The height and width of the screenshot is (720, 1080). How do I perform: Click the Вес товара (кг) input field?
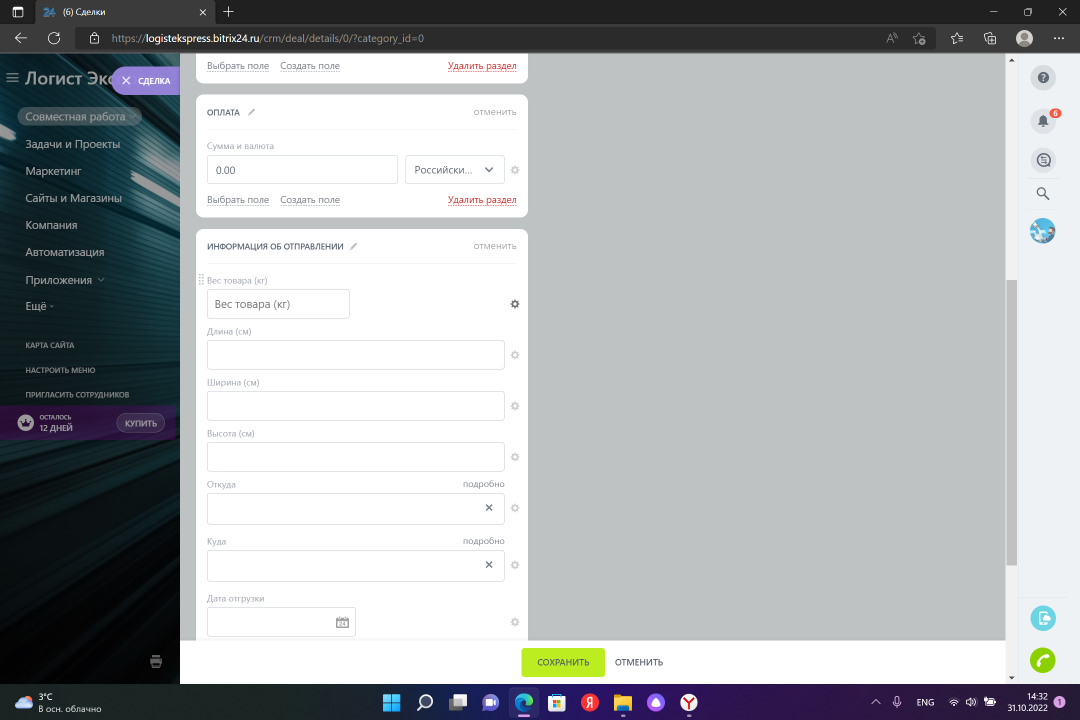tap(278, 304)
